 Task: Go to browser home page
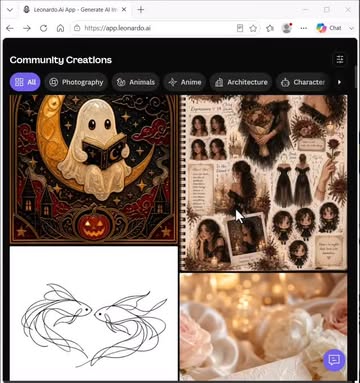[x=60, y=28]
